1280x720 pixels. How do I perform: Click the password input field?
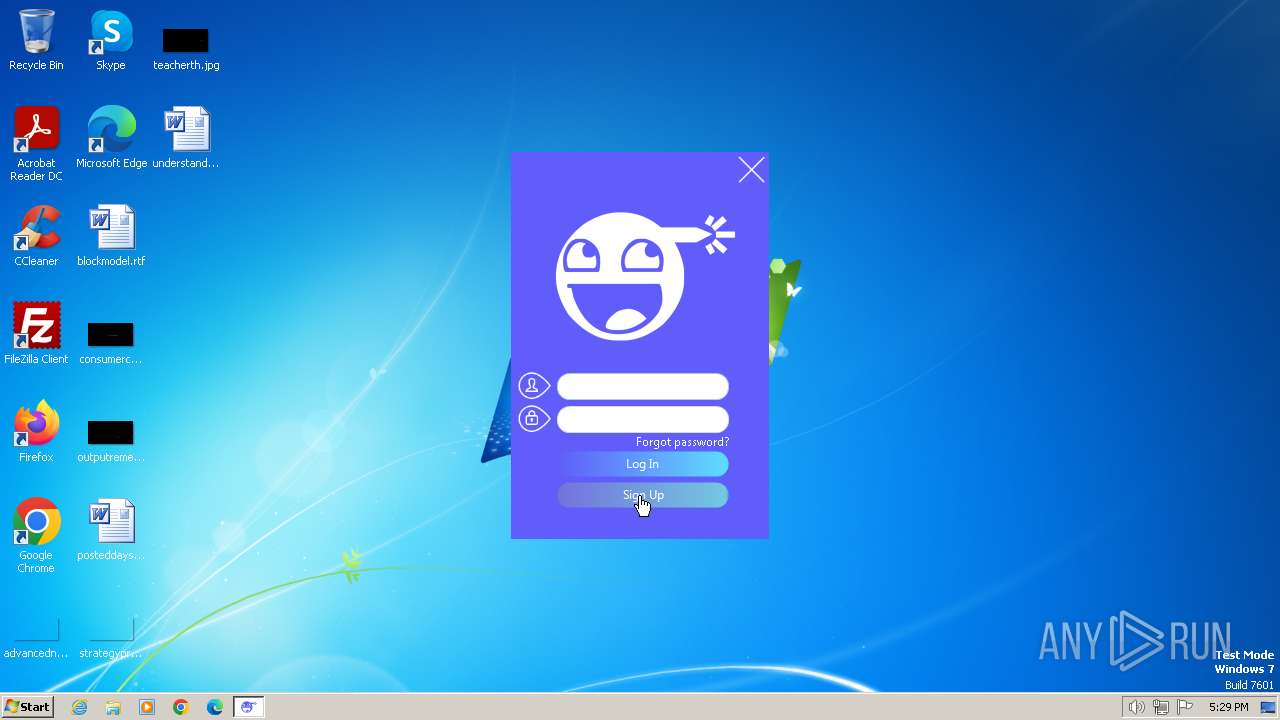[642, 419]
